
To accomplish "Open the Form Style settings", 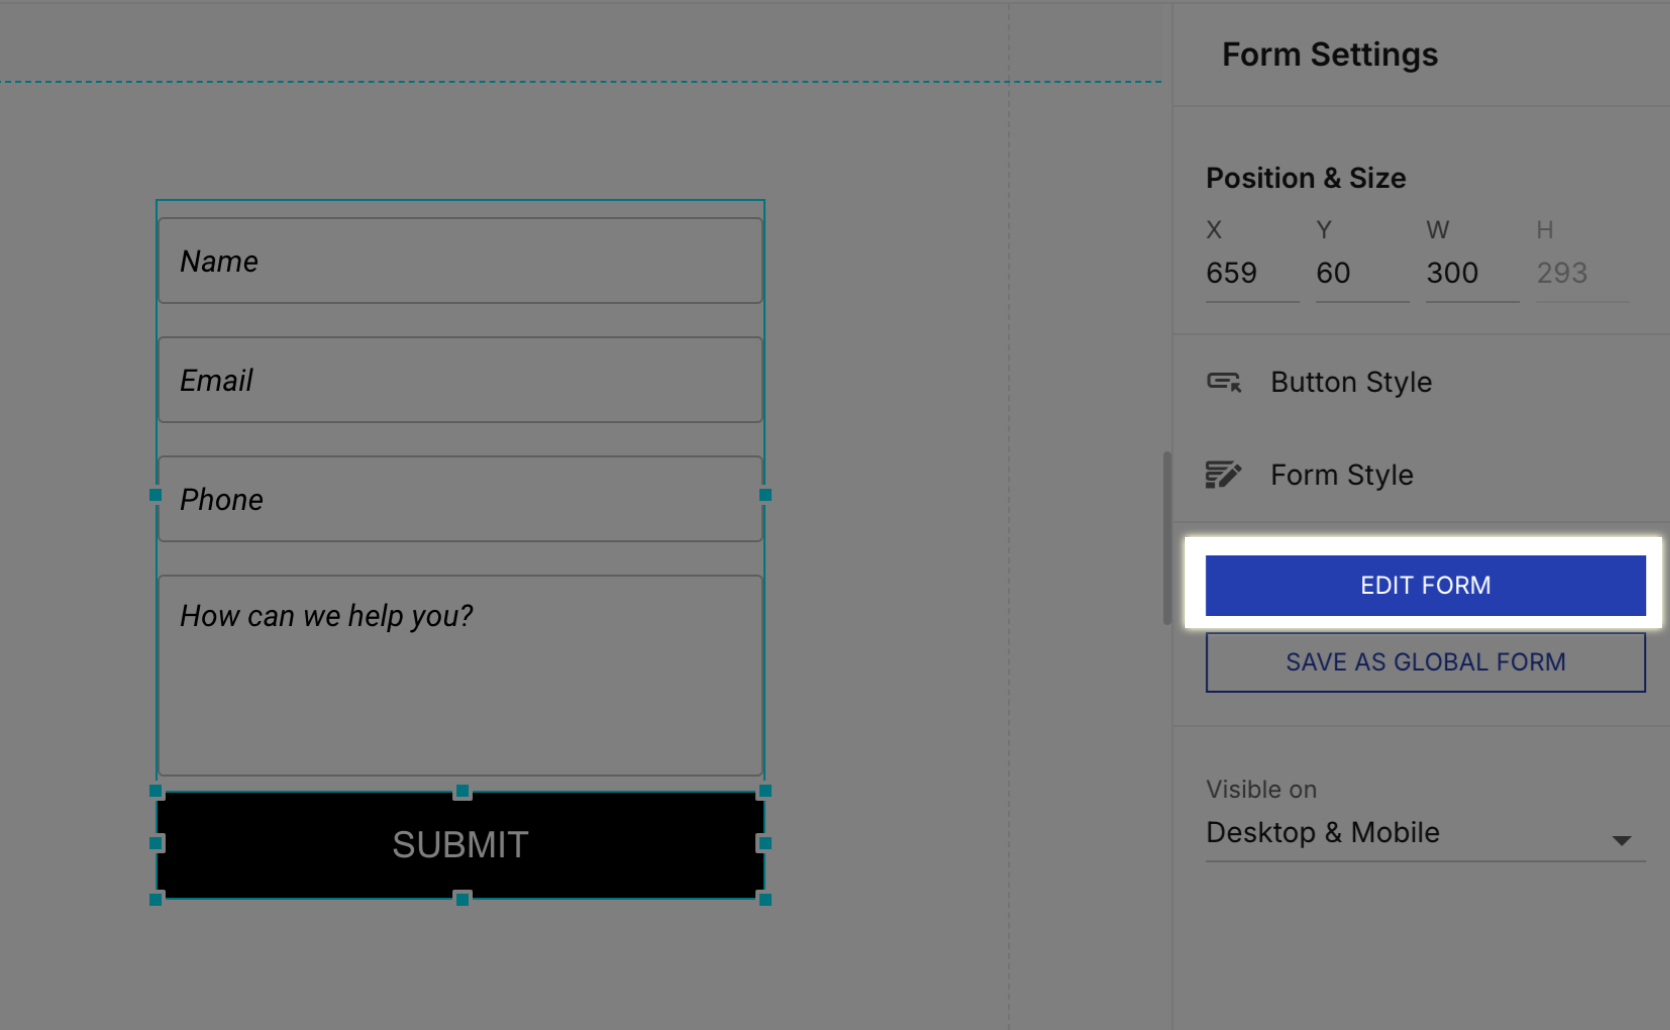I will pyautogui.click(x=1342, y=475).
